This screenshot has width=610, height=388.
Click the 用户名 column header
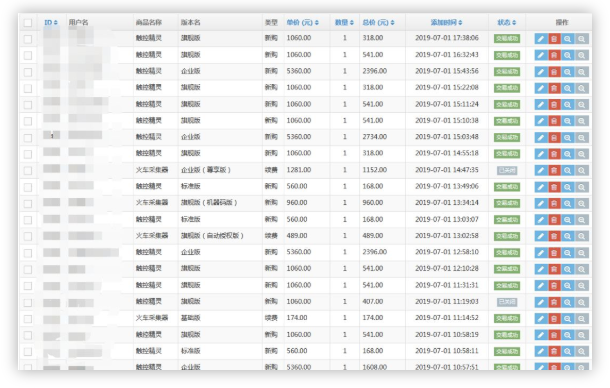[79, 23]
